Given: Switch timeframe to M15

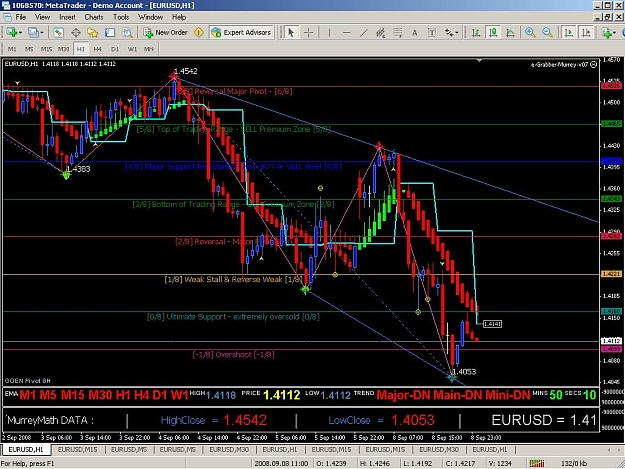Looking at the screenshot, I should pyautogui.click(x=46, y=49).
